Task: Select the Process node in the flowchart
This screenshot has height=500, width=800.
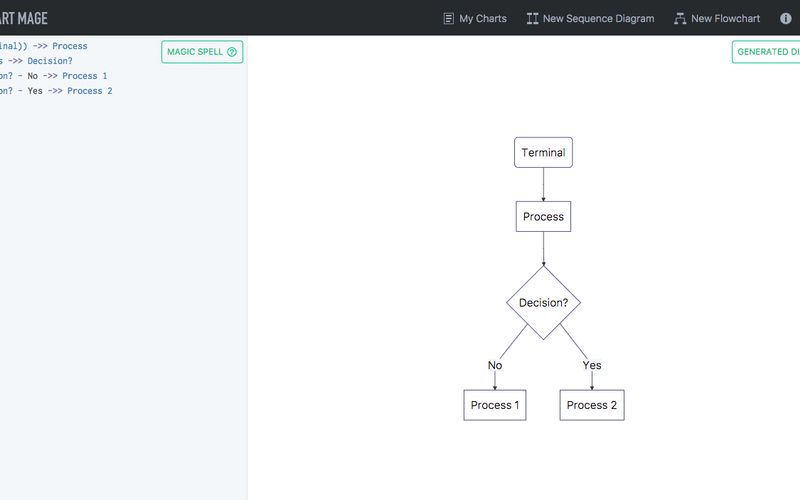Action: click(x=543, y=216)
